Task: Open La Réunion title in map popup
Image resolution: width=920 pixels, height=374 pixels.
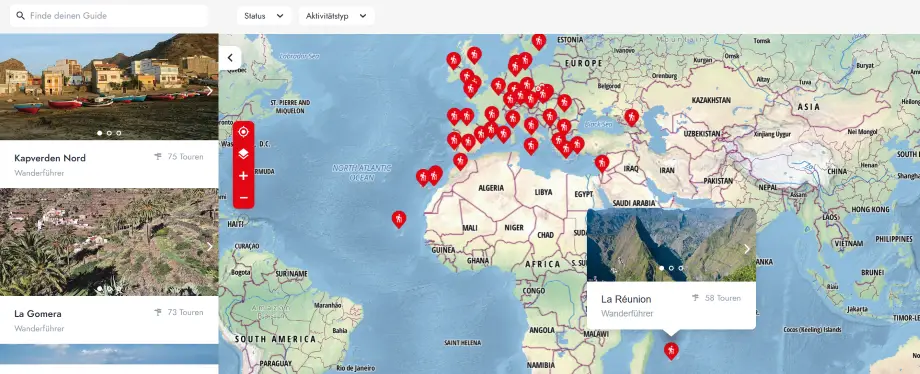Action: [626, 299]
